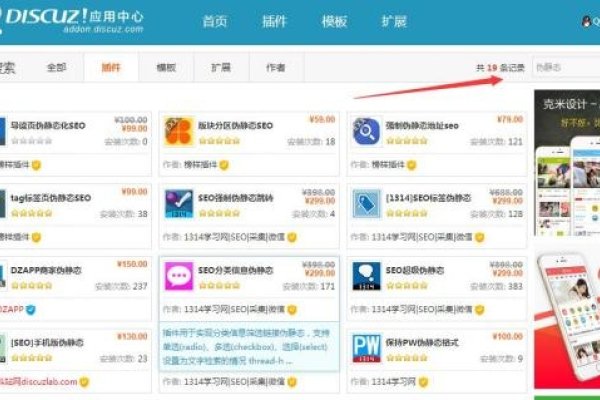
Task: Open the 强制伪静态地址seo plugin title
Action: [422, 126]
